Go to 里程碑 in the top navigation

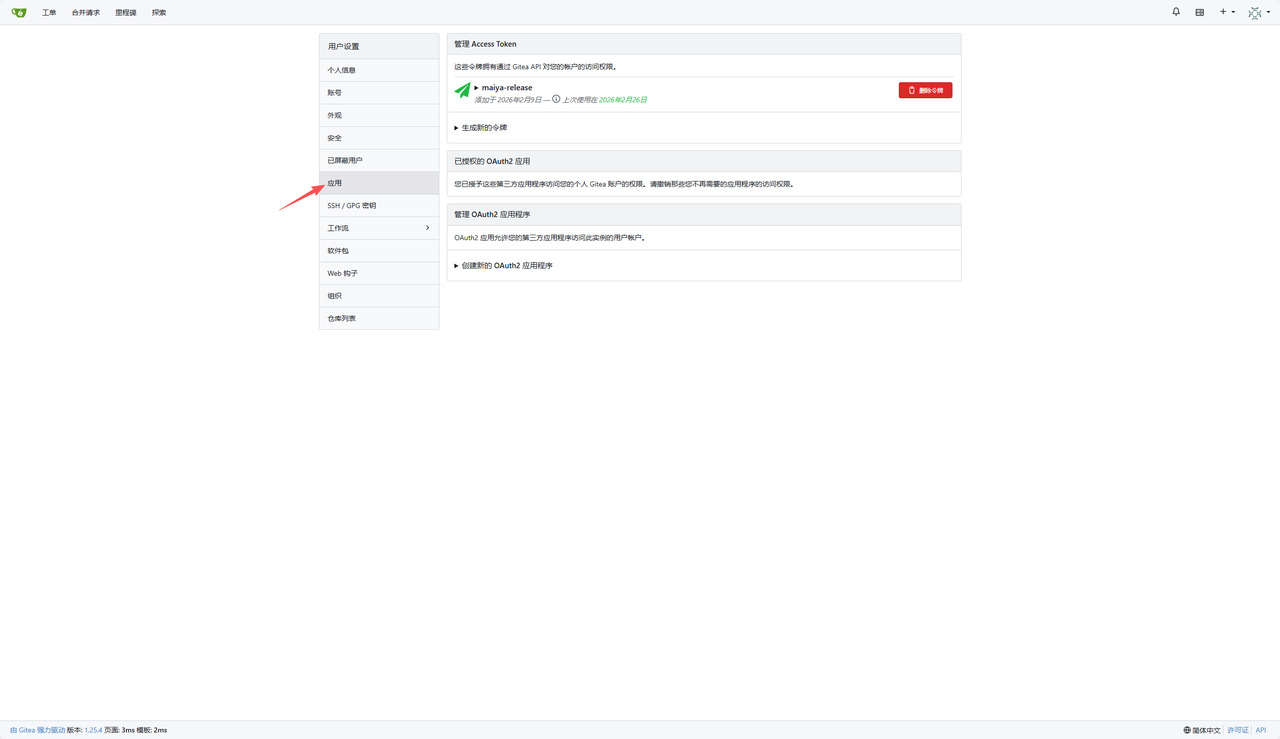tap(126, 13)
